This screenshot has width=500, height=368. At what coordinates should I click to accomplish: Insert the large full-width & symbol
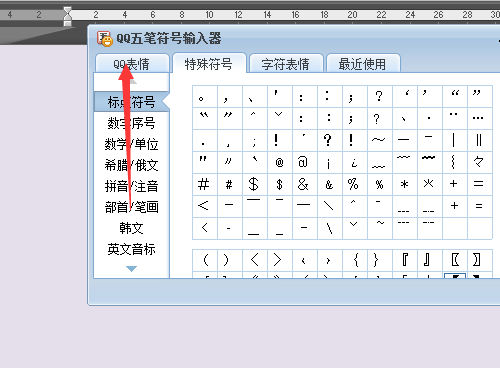(305, 184)
